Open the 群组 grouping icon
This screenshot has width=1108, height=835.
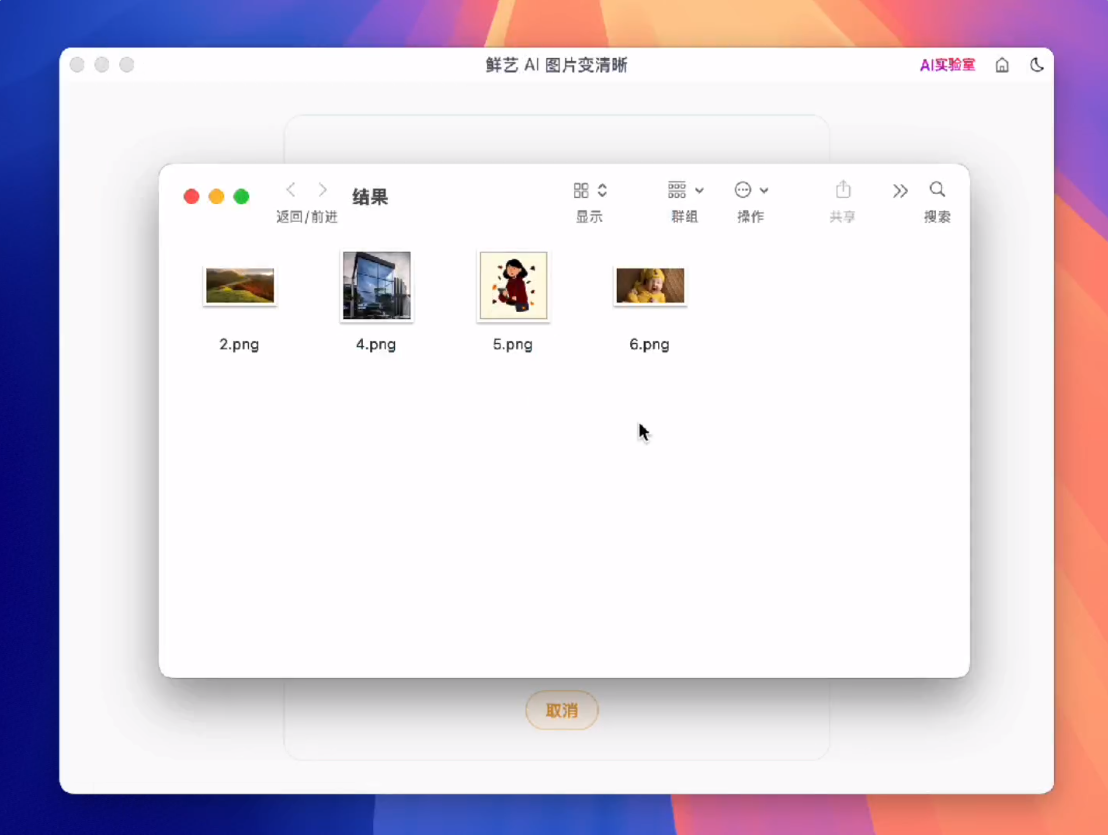pyautogui.click(x=676, y=190)
